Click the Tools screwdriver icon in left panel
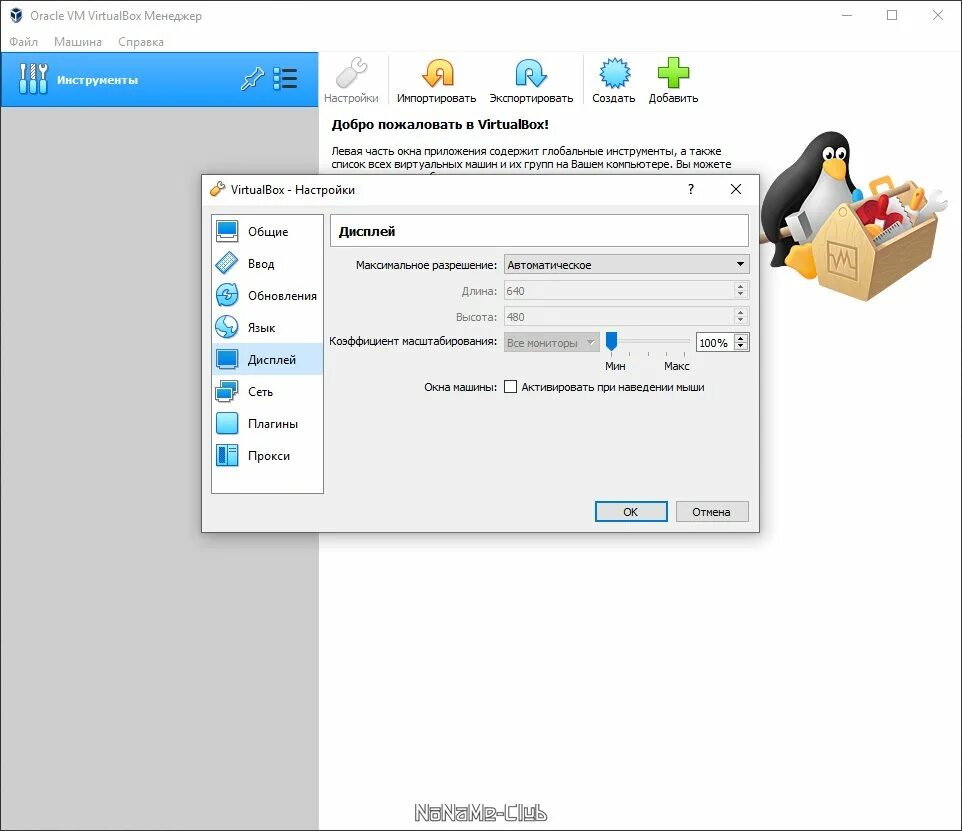962x831 pixels. coord(33,79)
